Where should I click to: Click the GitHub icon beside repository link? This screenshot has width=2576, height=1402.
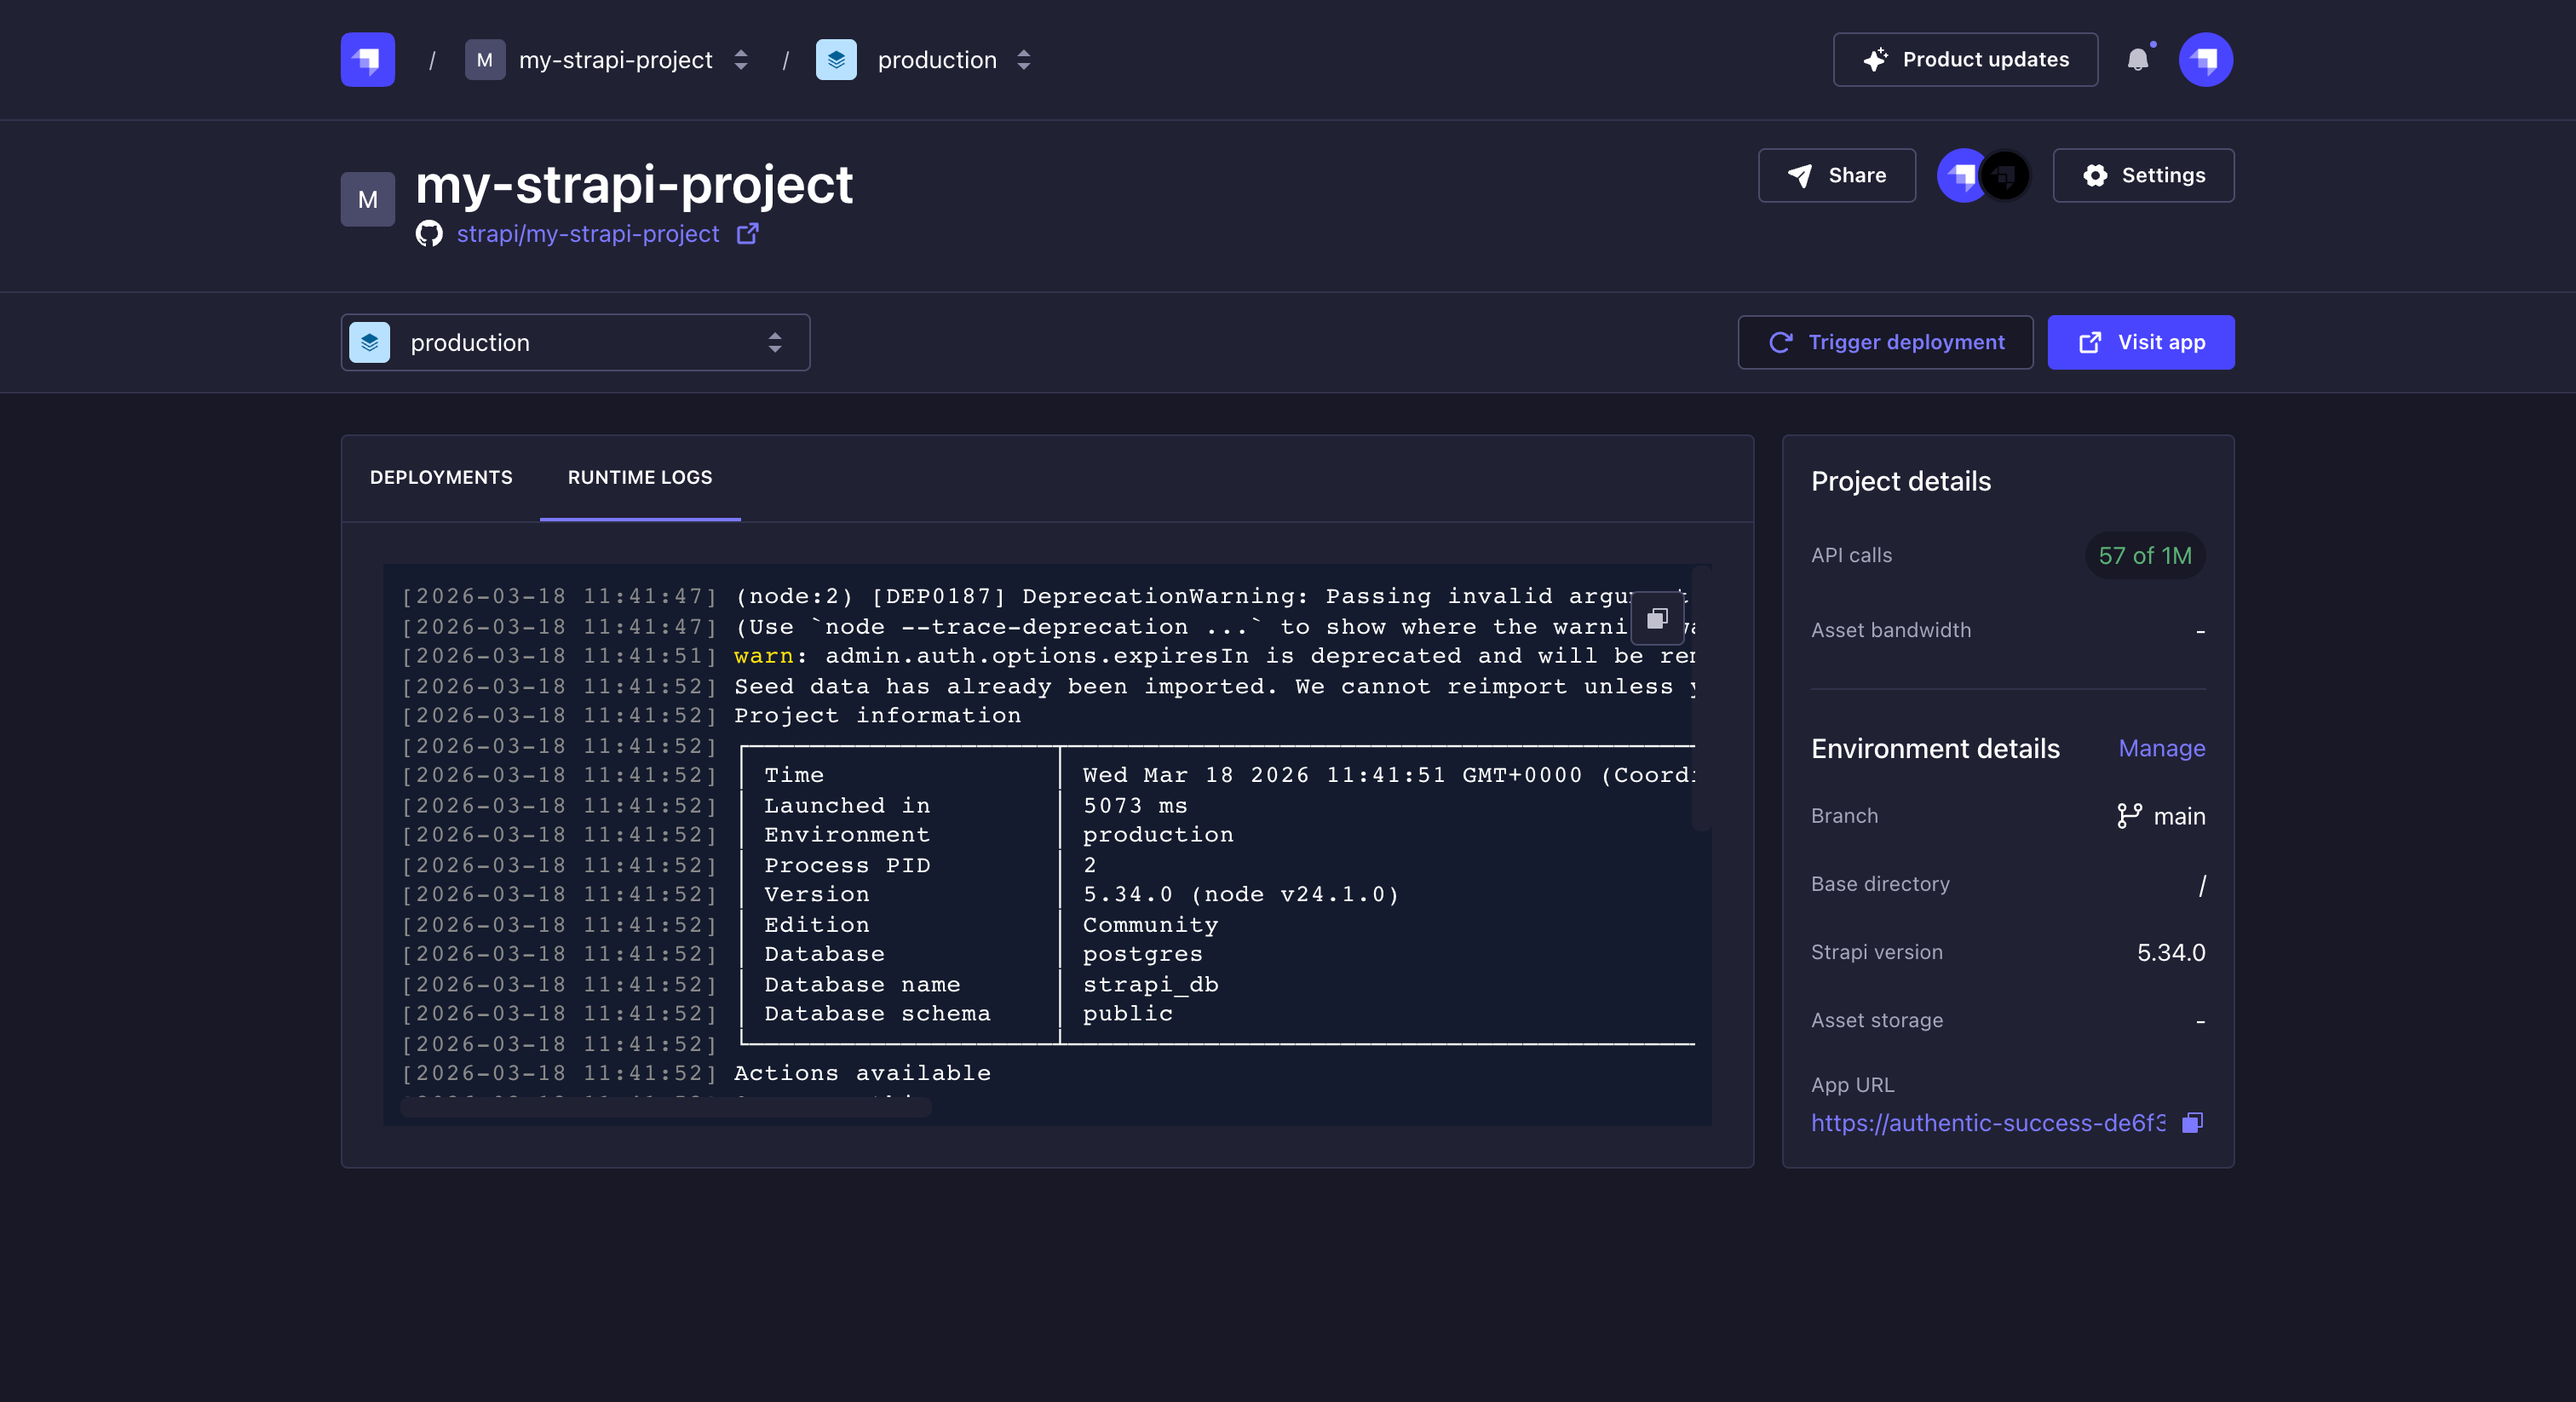click(429, 234)
